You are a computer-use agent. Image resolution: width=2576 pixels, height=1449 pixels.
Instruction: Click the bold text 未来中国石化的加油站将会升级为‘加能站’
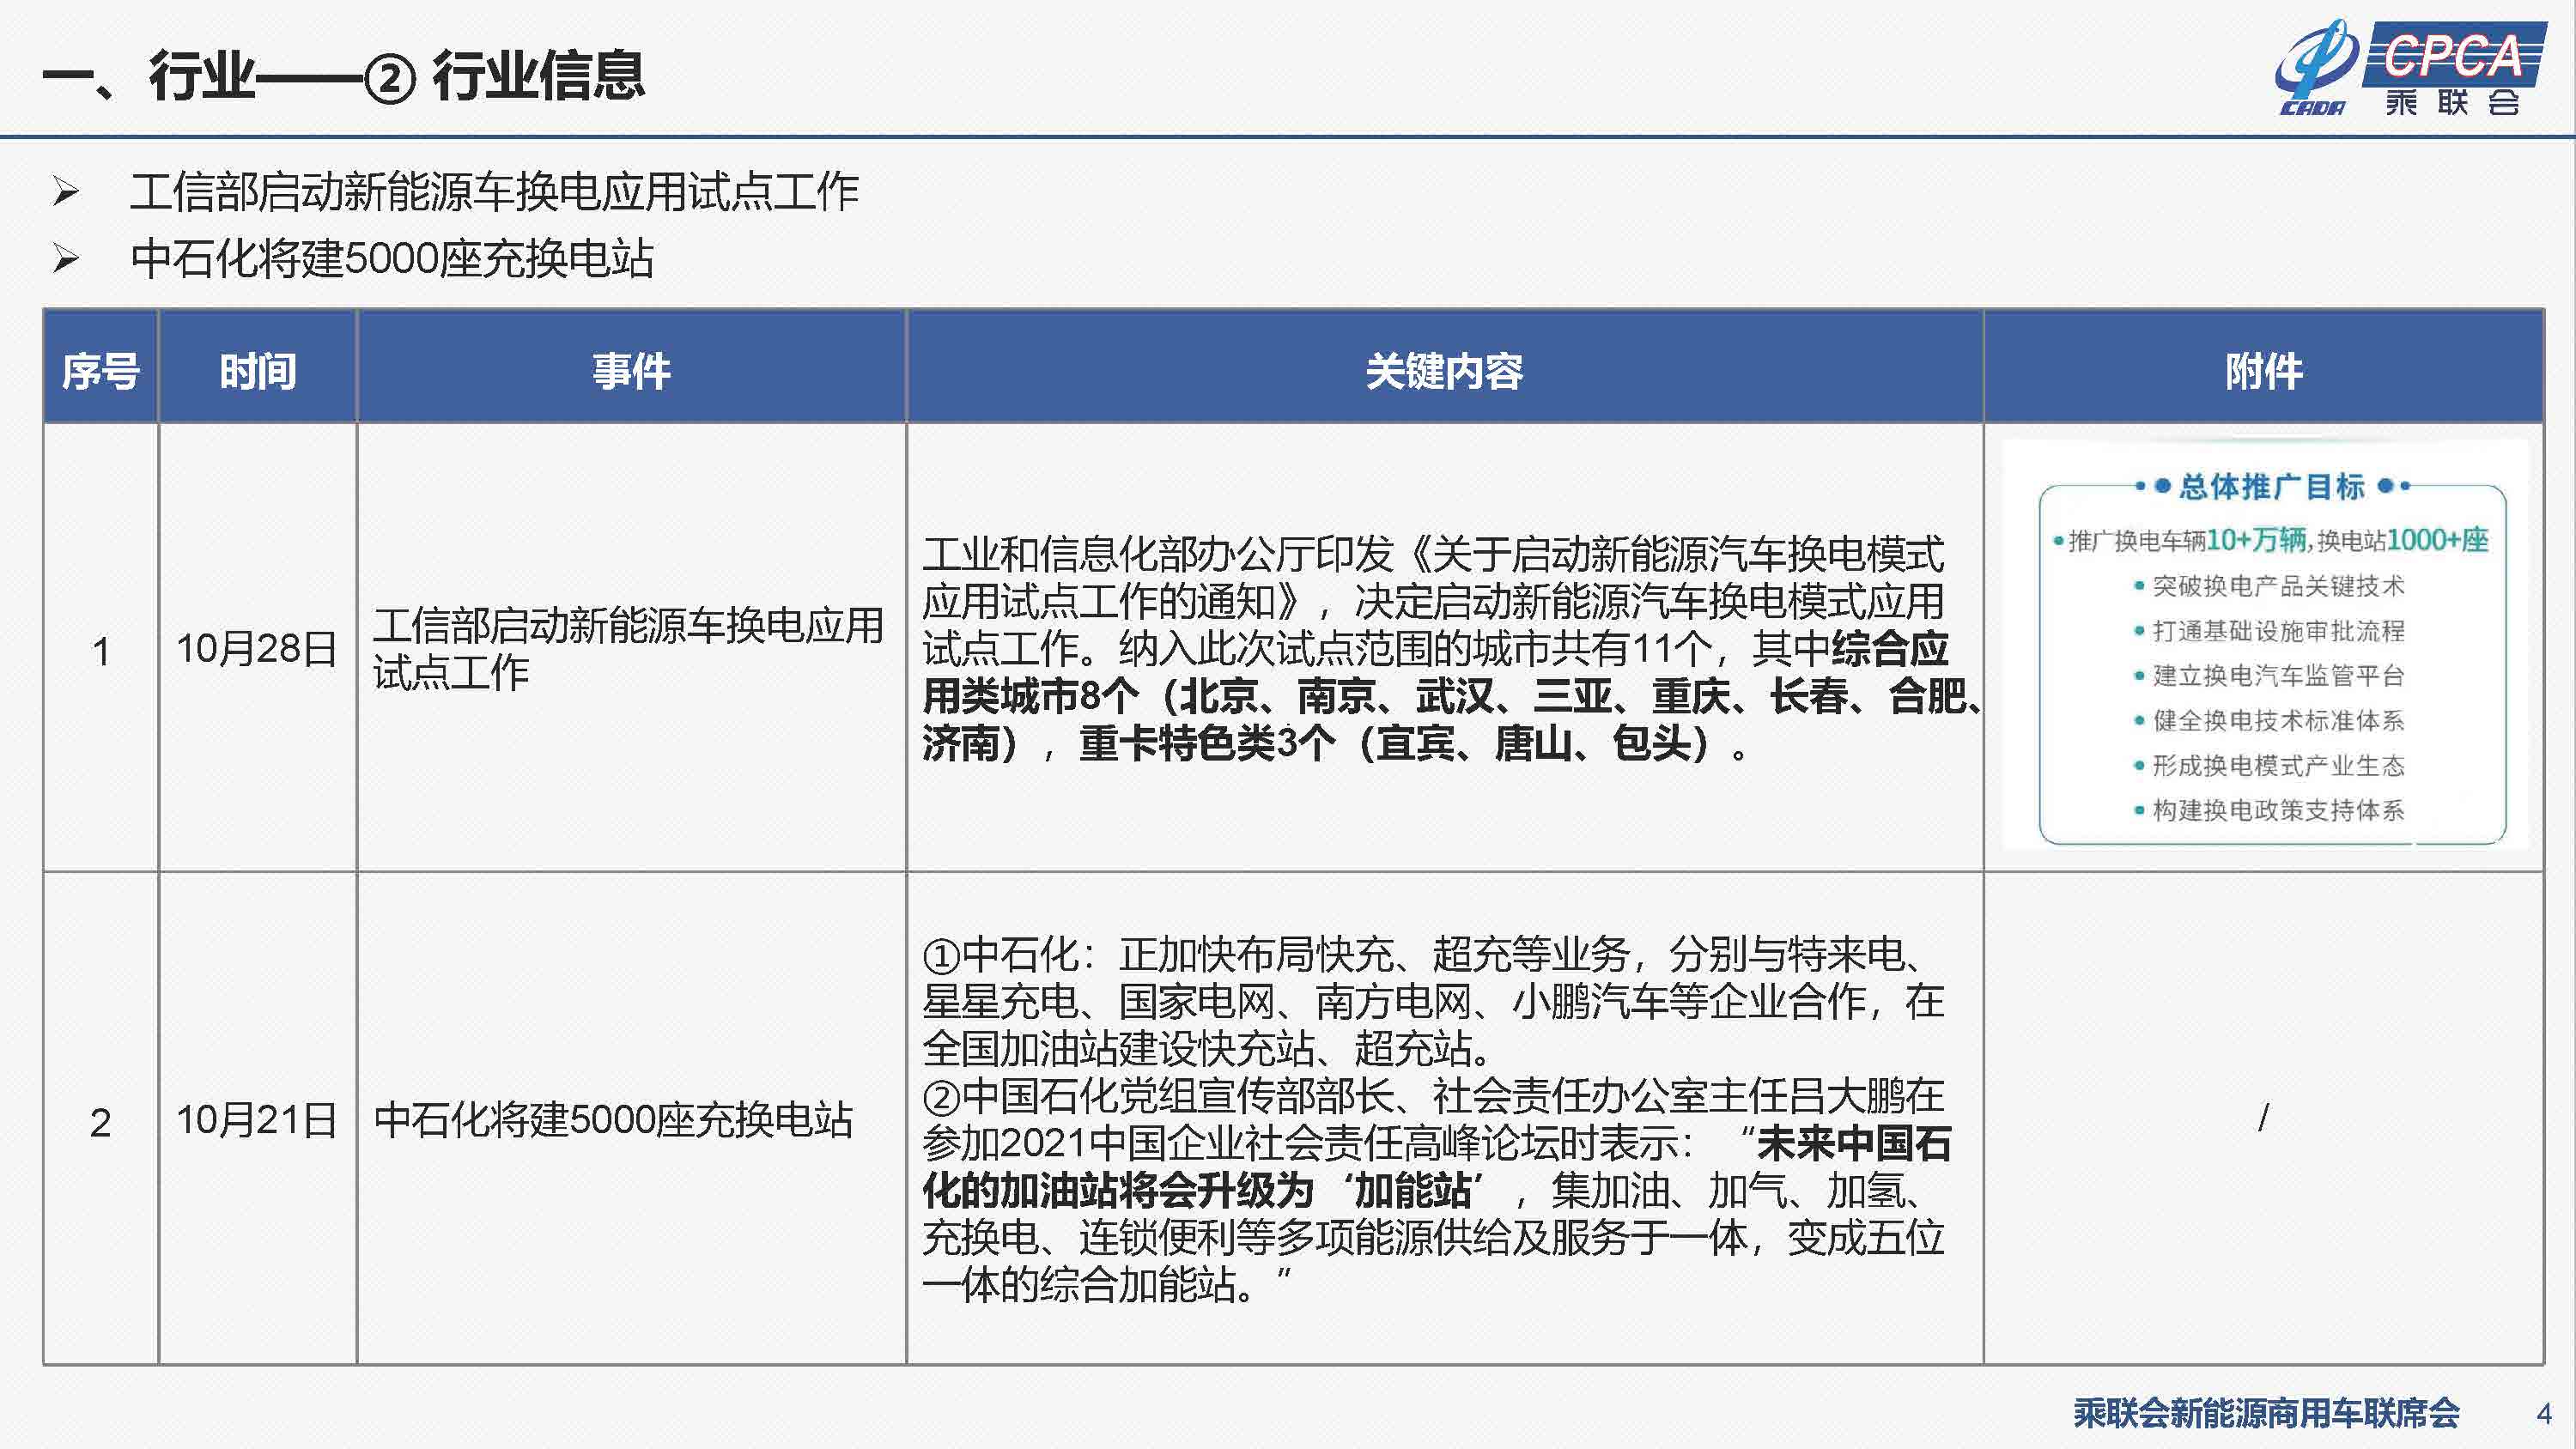click(1436, 1166)
